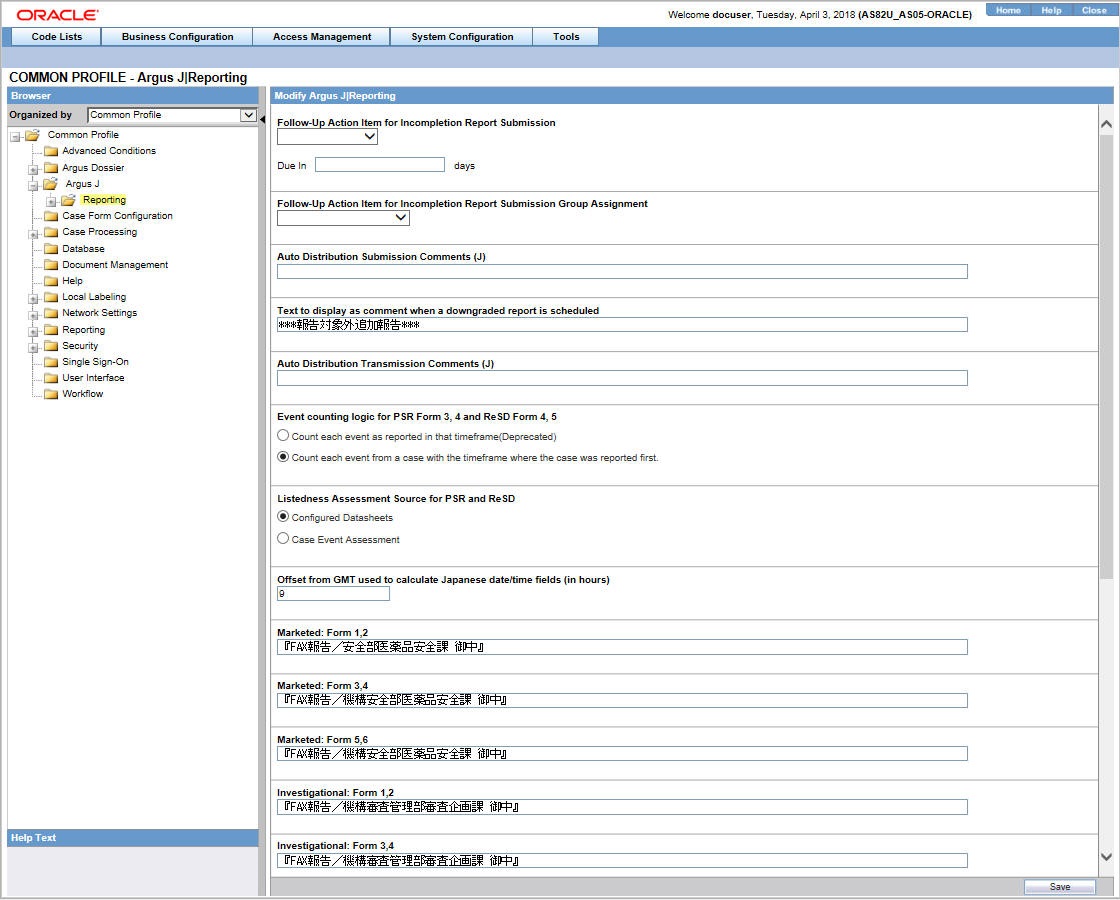Click the Due In days input field

(380, 165)
